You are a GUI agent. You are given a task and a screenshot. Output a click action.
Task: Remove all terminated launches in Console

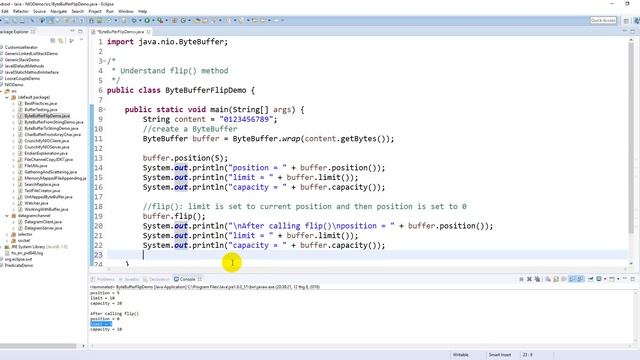537,279
